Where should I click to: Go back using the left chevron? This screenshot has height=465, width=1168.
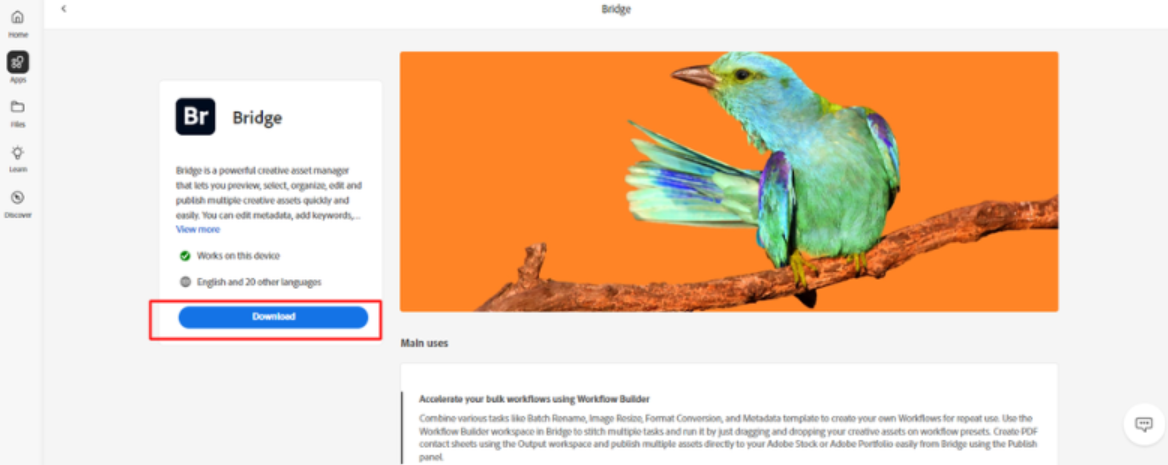coord(63,8)
